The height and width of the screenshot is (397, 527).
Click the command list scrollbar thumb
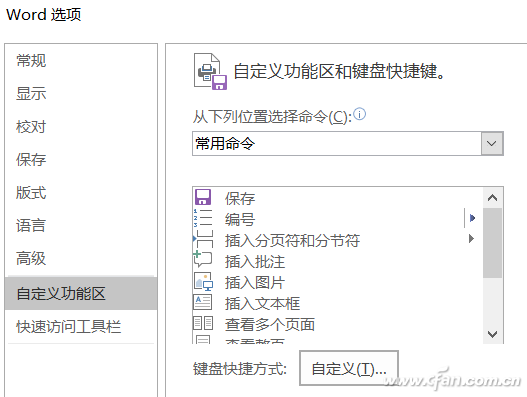click(492, 243)
